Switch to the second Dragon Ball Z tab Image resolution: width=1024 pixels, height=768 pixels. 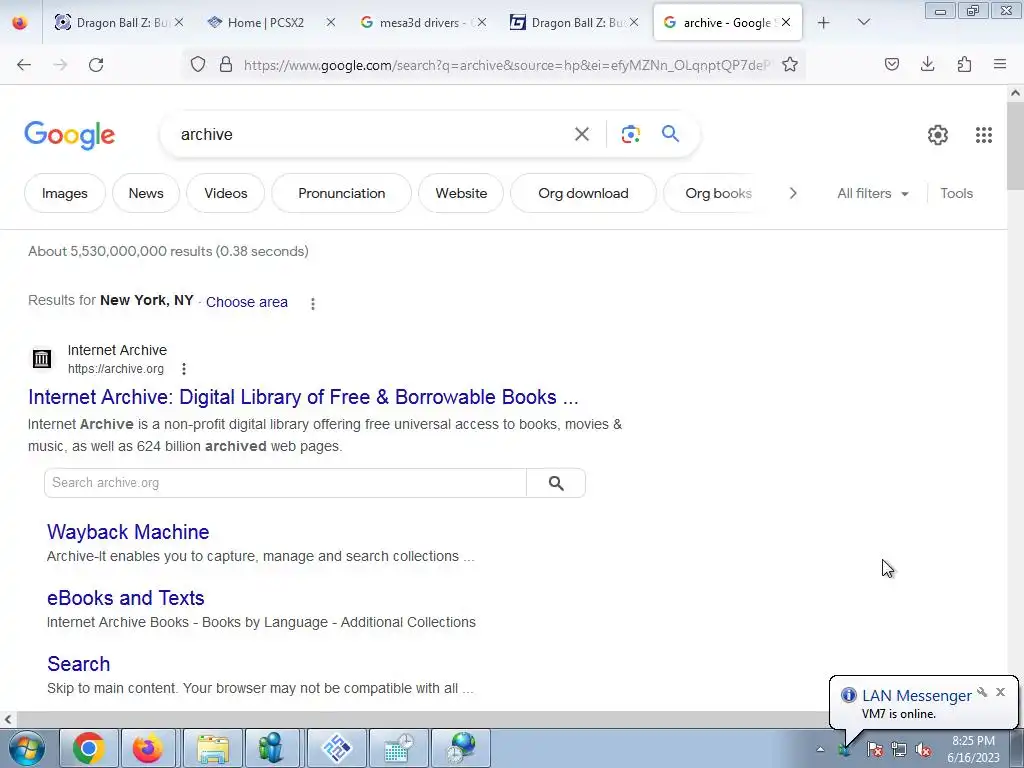[576, 22]
